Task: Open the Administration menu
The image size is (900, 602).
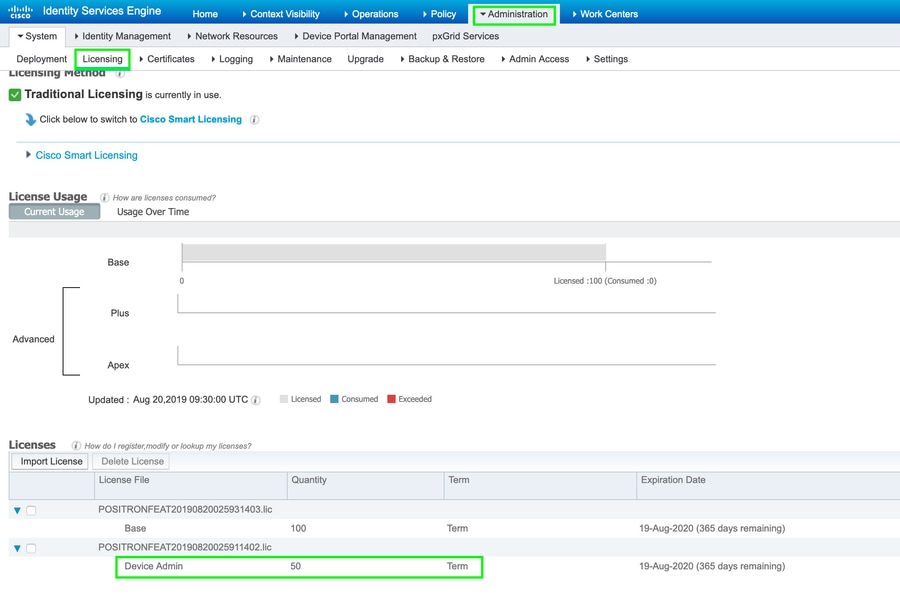Action: coord(514,14)
